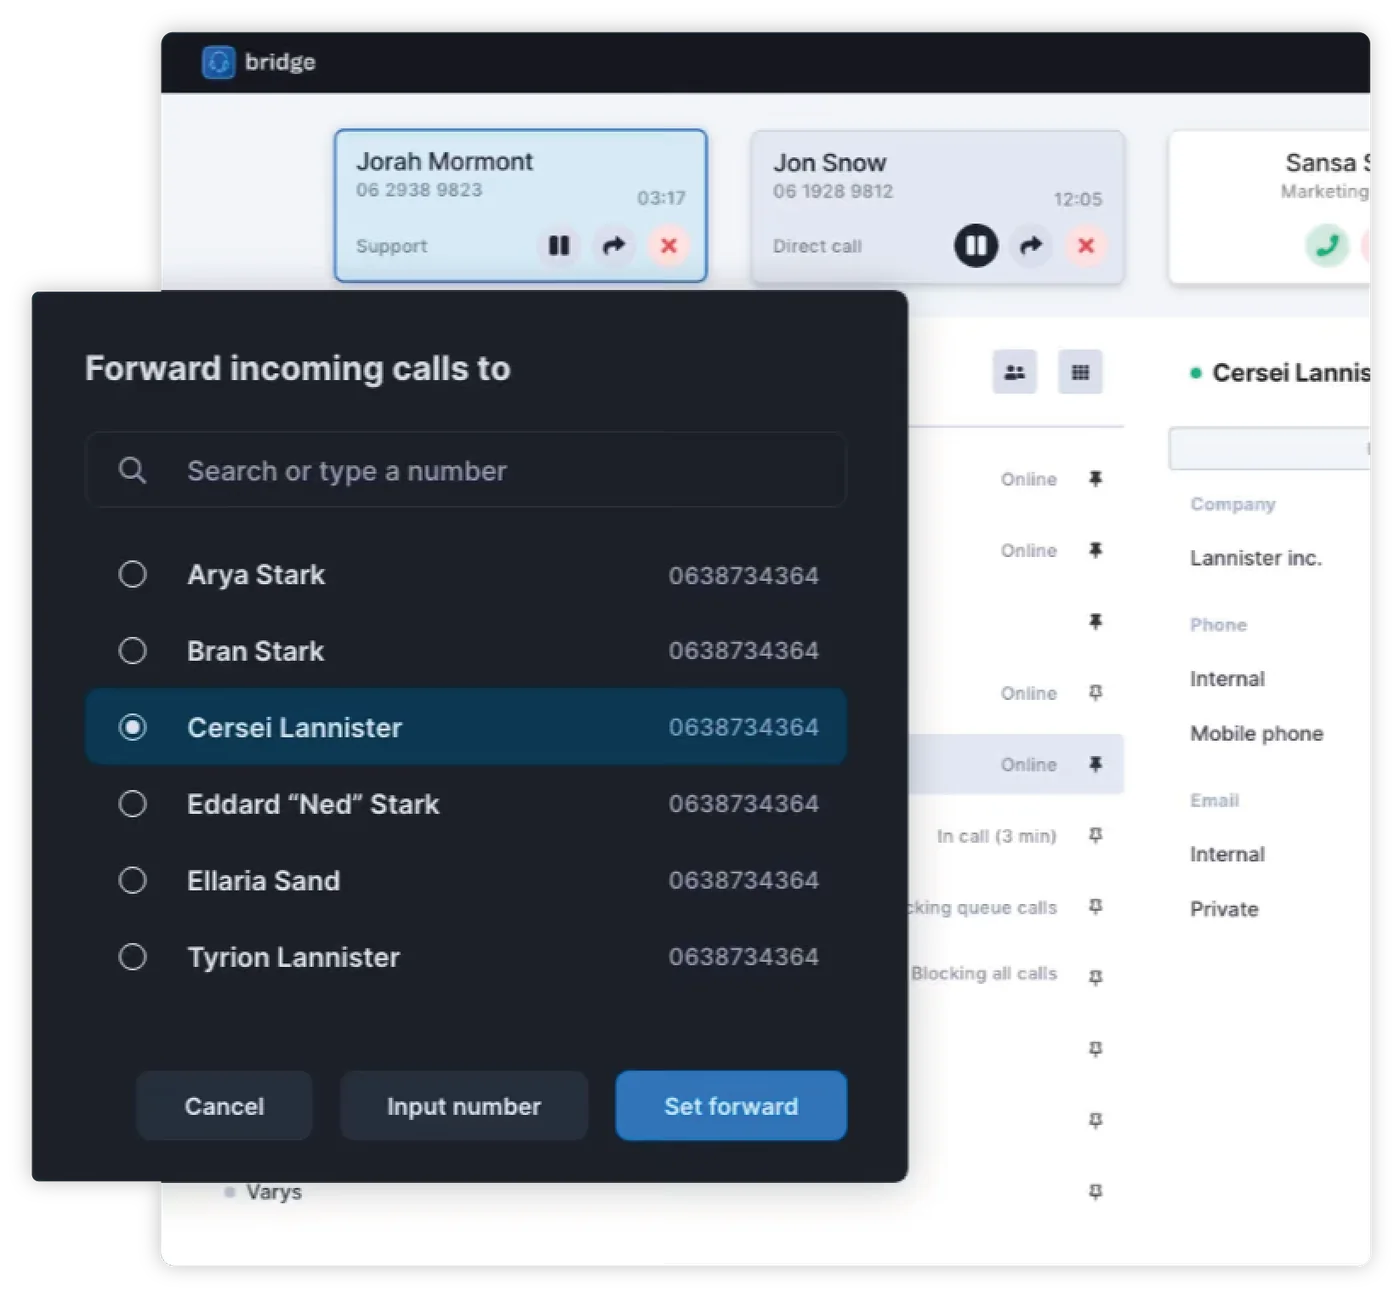Forward the Jorah Mormont call
This screenshot has width=1400, height=1296.
[x=614, y=245]
